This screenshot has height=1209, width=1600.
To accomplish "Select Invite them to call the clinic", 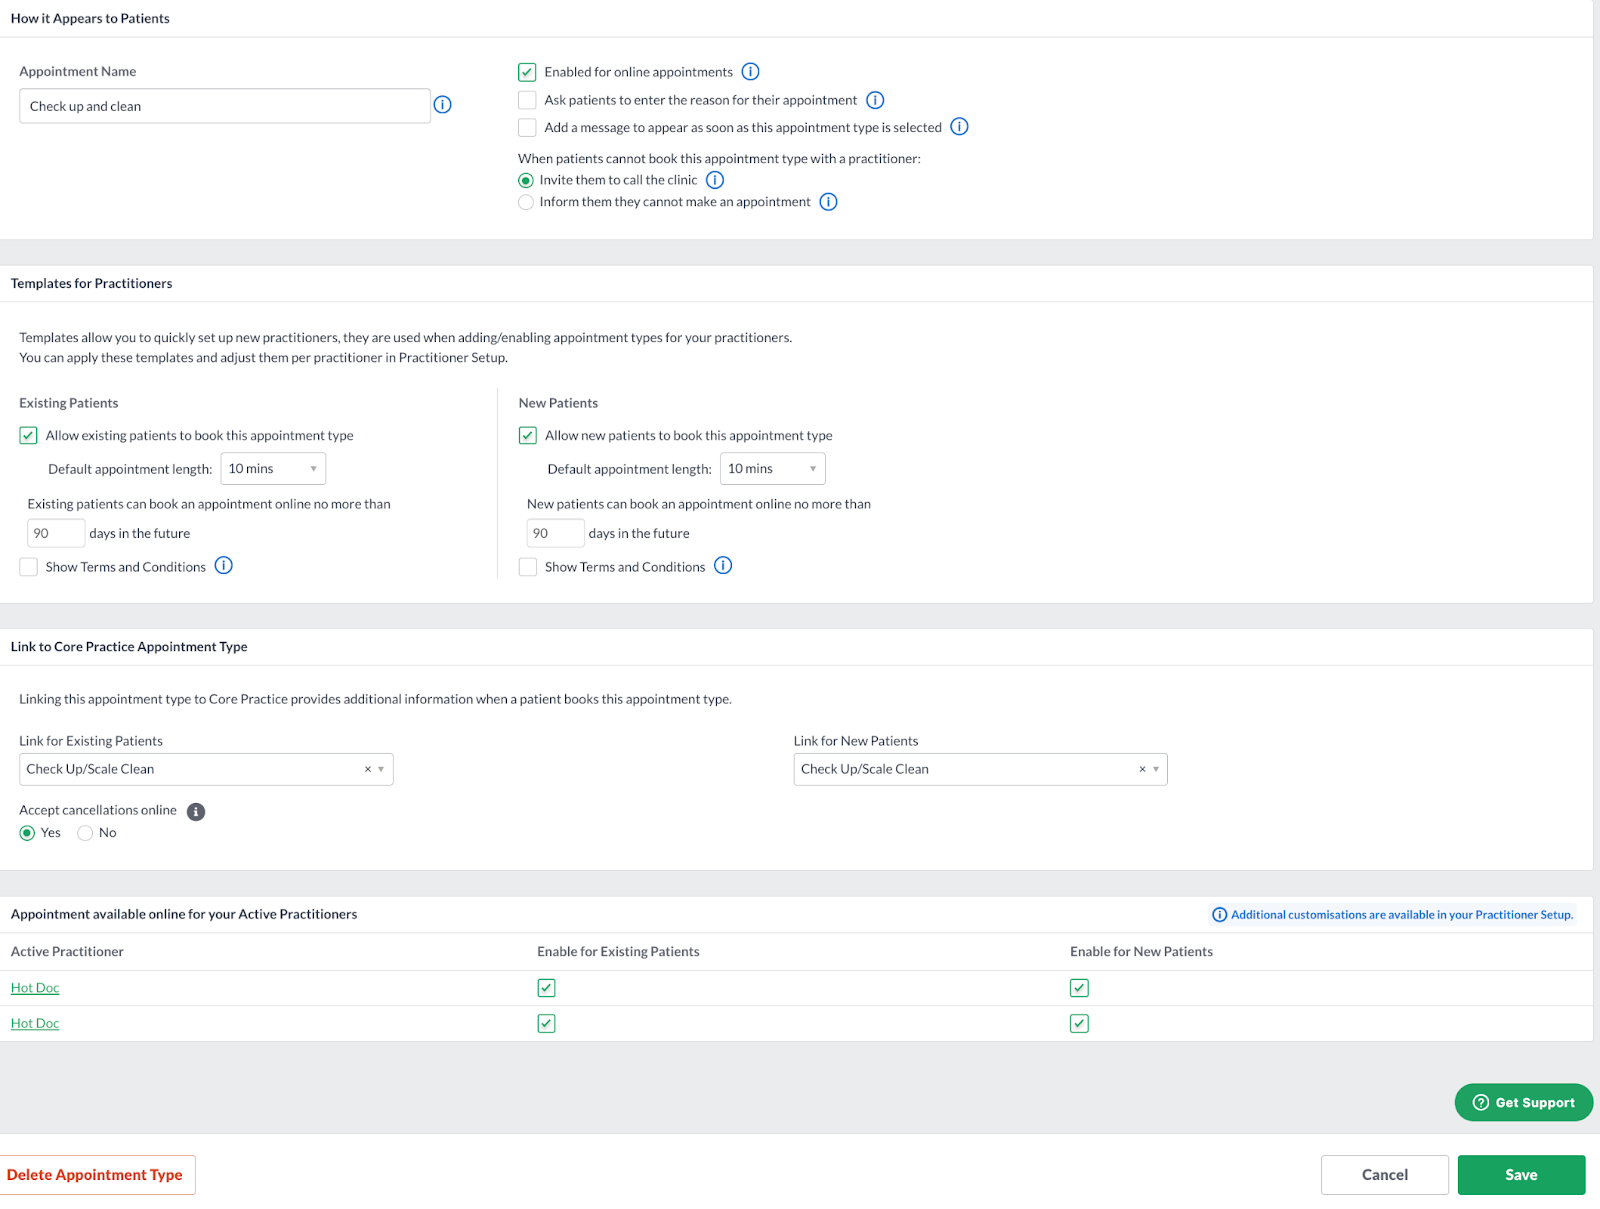I will click(x=526, y=181).
